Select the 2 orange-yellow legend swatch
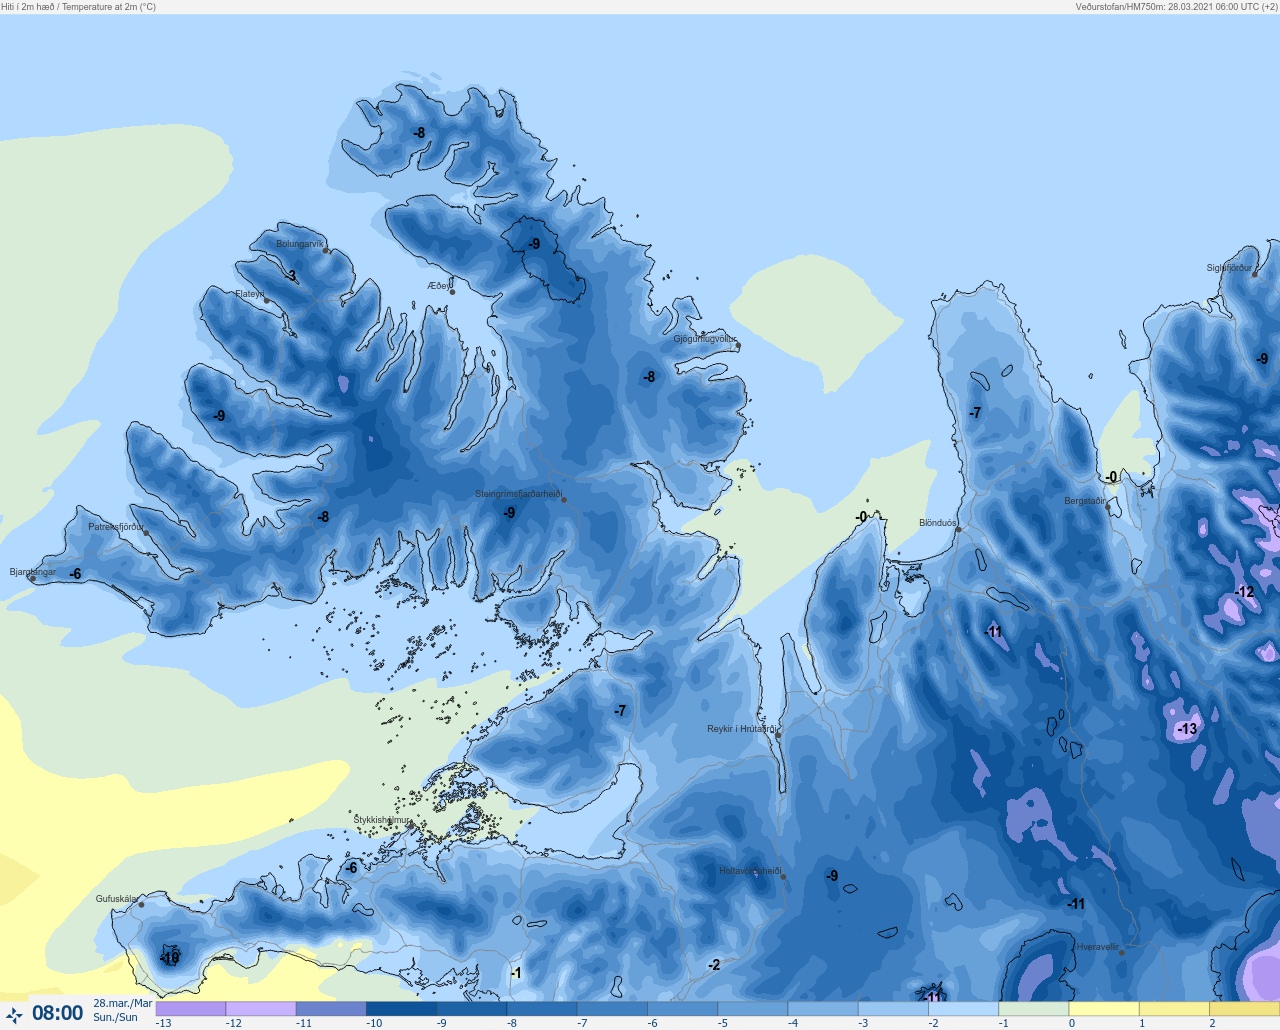1280x1030 pixels. (1245, 1009)
